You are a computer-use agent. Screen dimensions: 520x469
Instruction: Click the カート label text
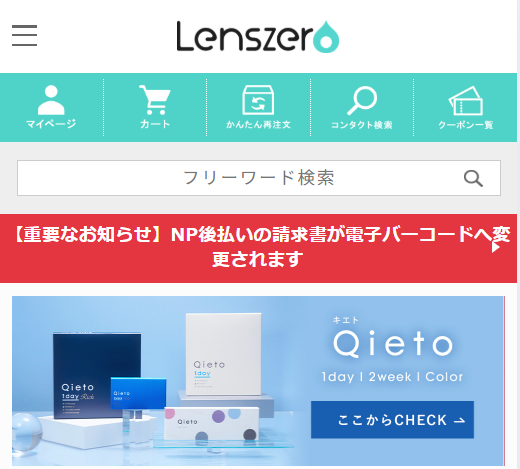click(x=155, y=124)
